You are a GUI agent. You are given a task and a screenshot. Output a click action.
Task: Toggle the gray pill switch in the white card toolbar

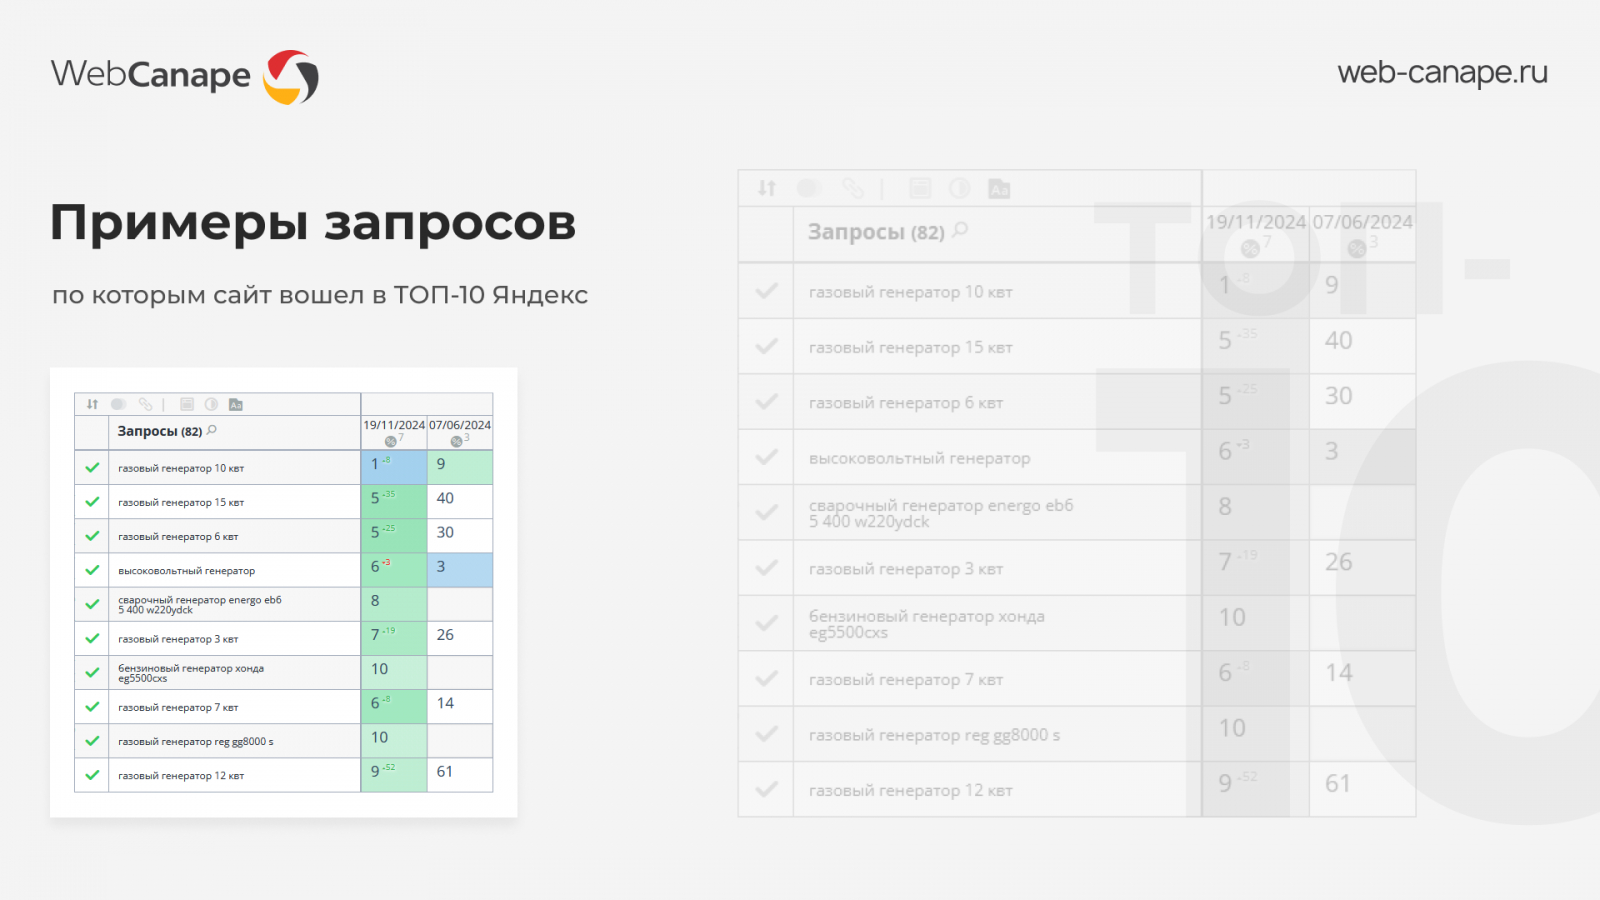coord(118,404)
